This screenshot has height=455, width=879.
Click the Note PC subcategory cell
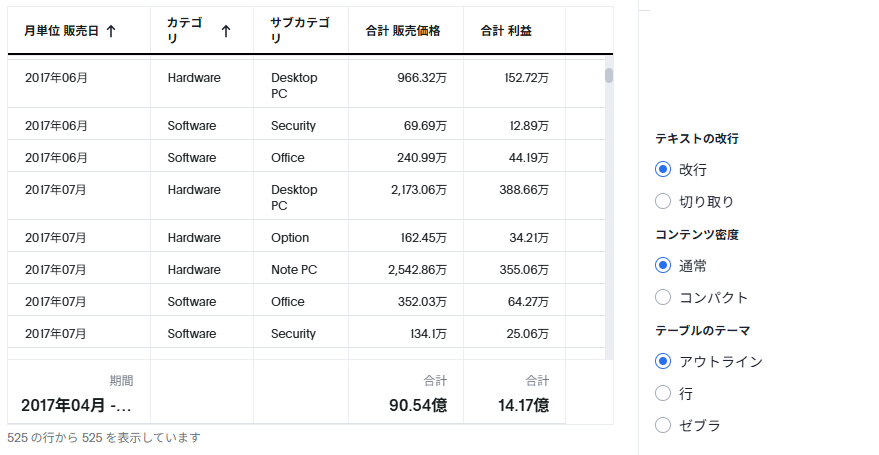pos(300,270)
